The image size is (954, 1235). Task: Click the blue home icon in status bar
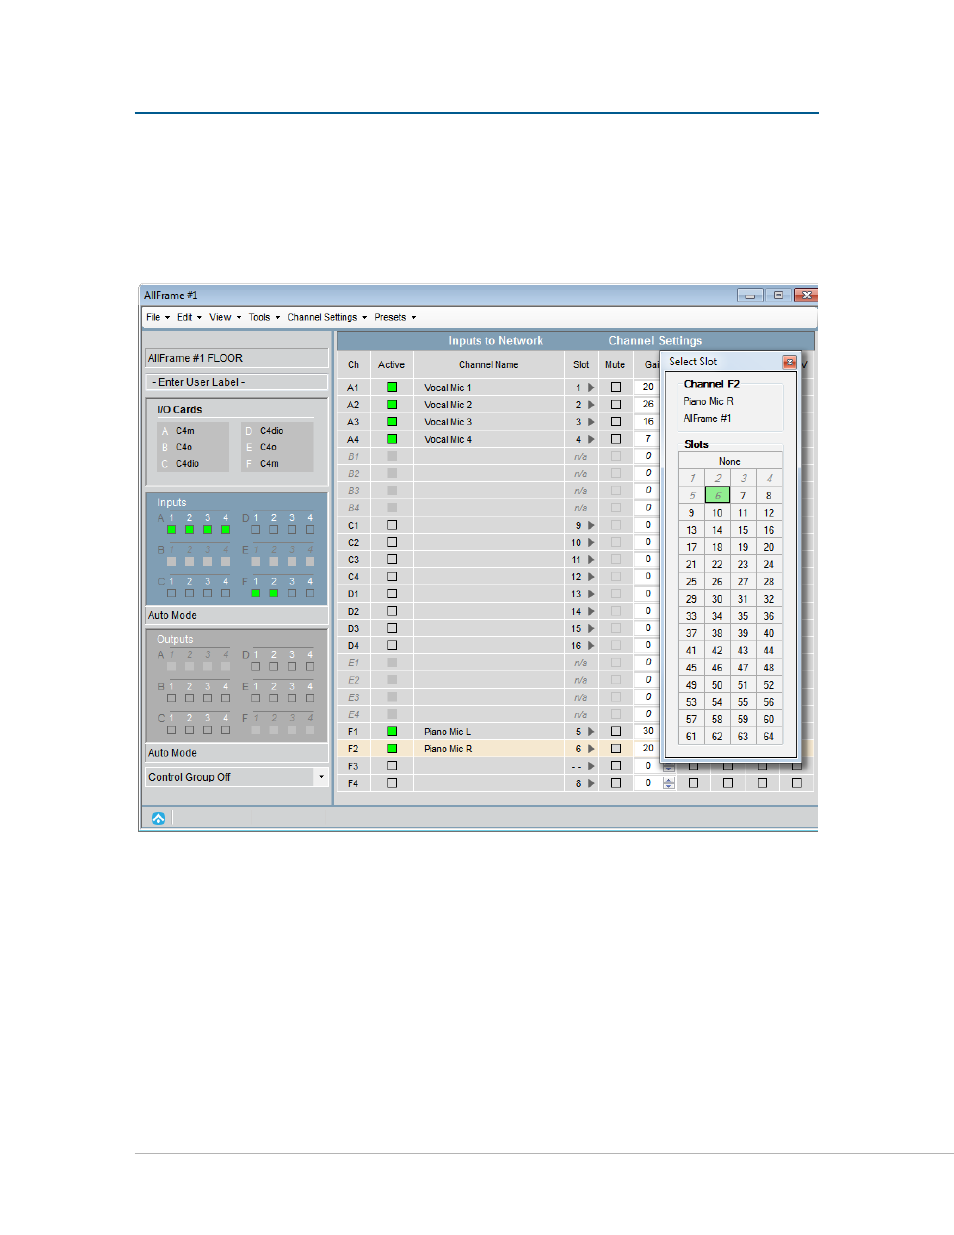pyautogui.click(x=158, y=818)
